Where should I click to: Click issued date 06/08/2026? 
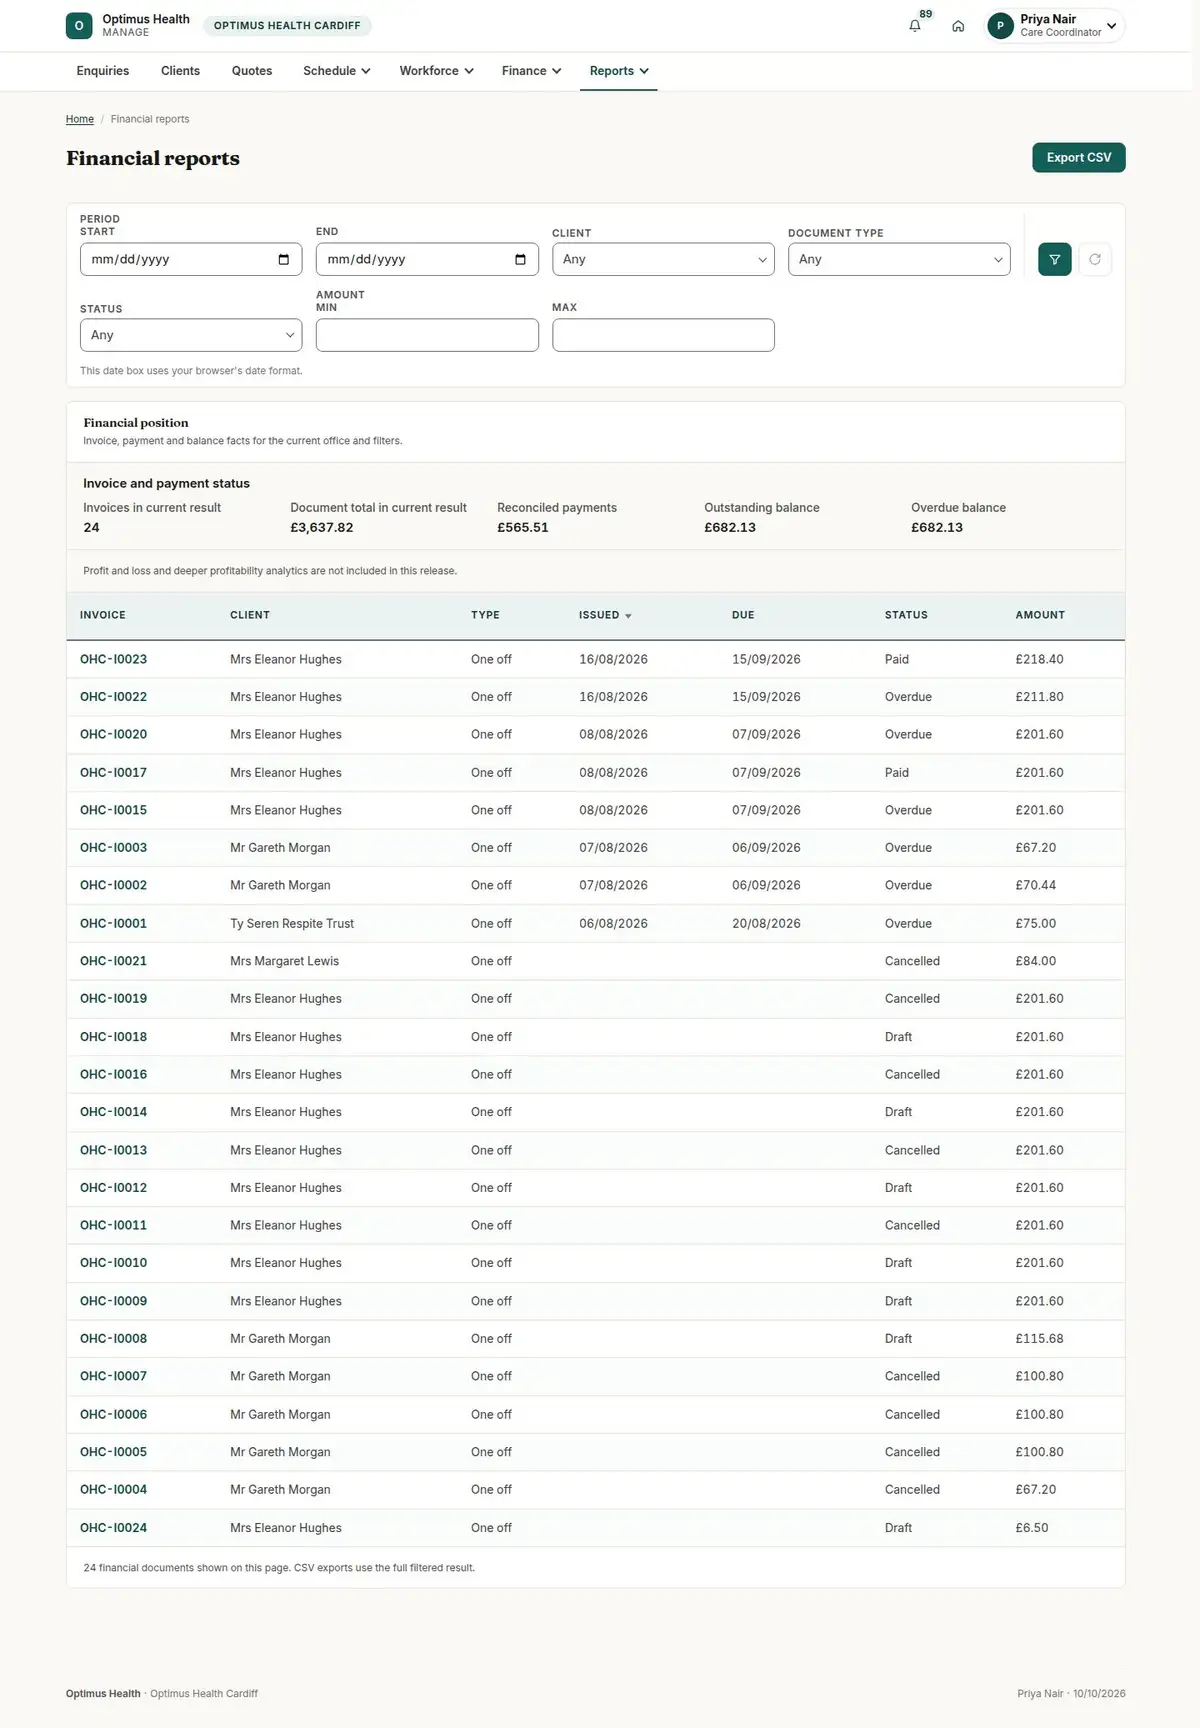tap(613, 924)
